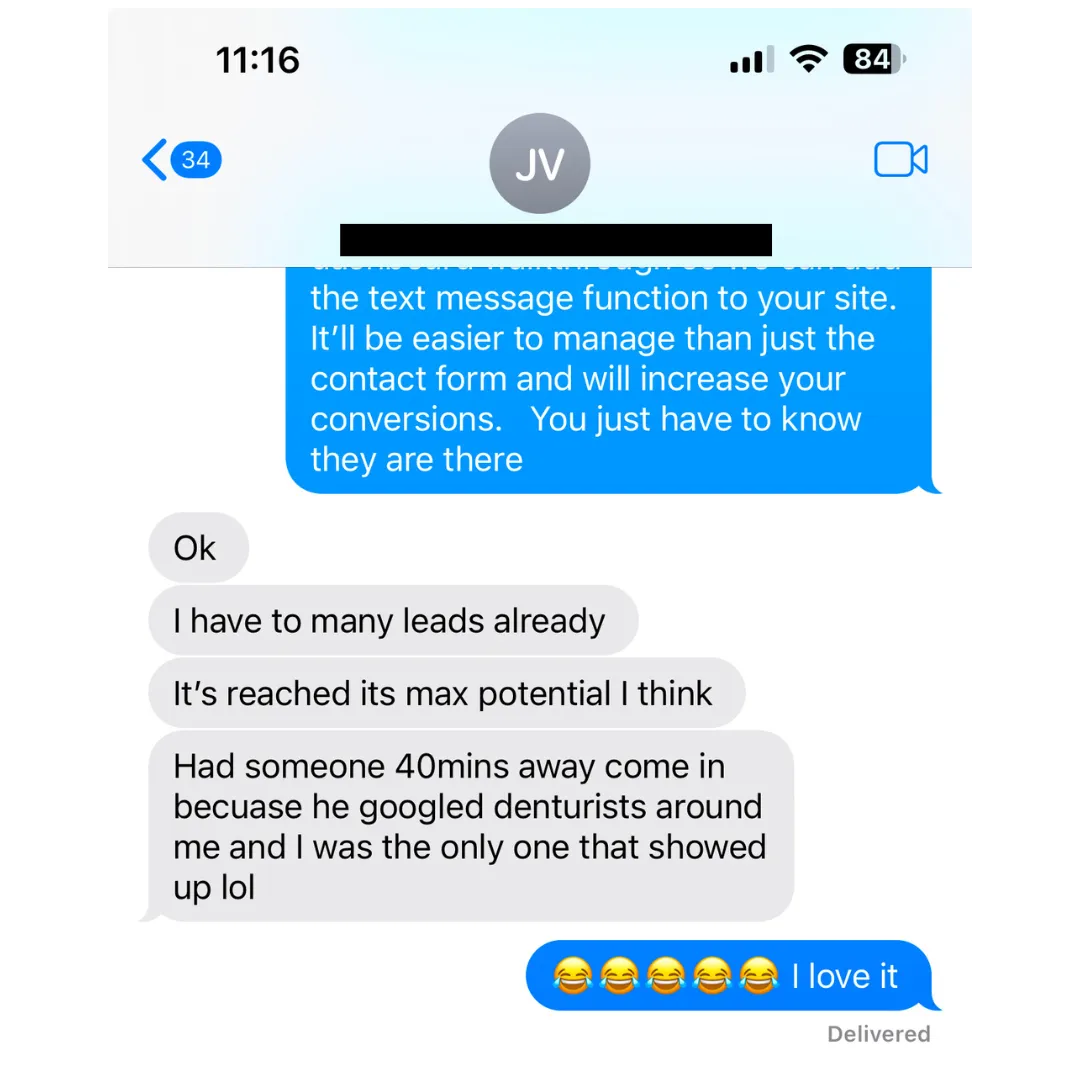1080x1080 pixels.
Task: Tap the cellular signal bars icon
Action: [751, 60]
